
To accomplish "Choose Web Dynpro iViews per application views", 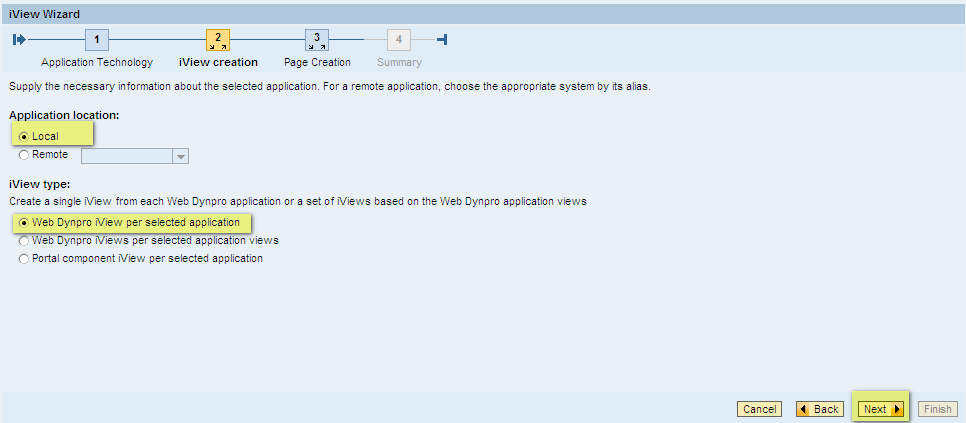I will [24, 240].
